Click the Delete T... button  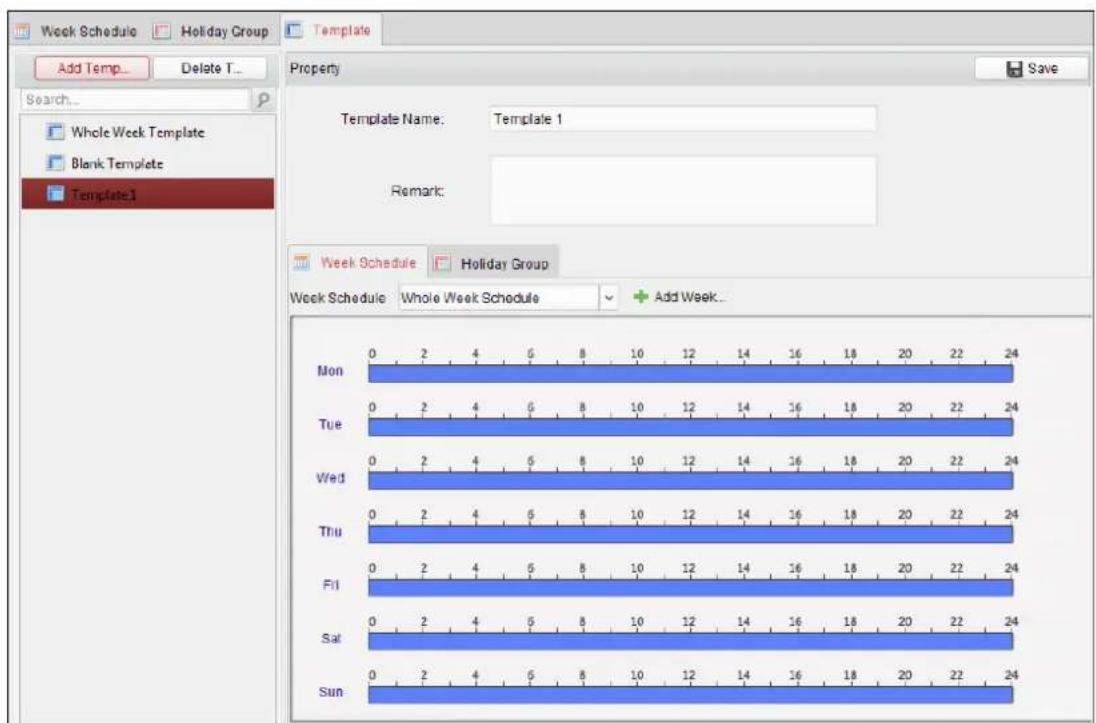click(x=210, y=68)
